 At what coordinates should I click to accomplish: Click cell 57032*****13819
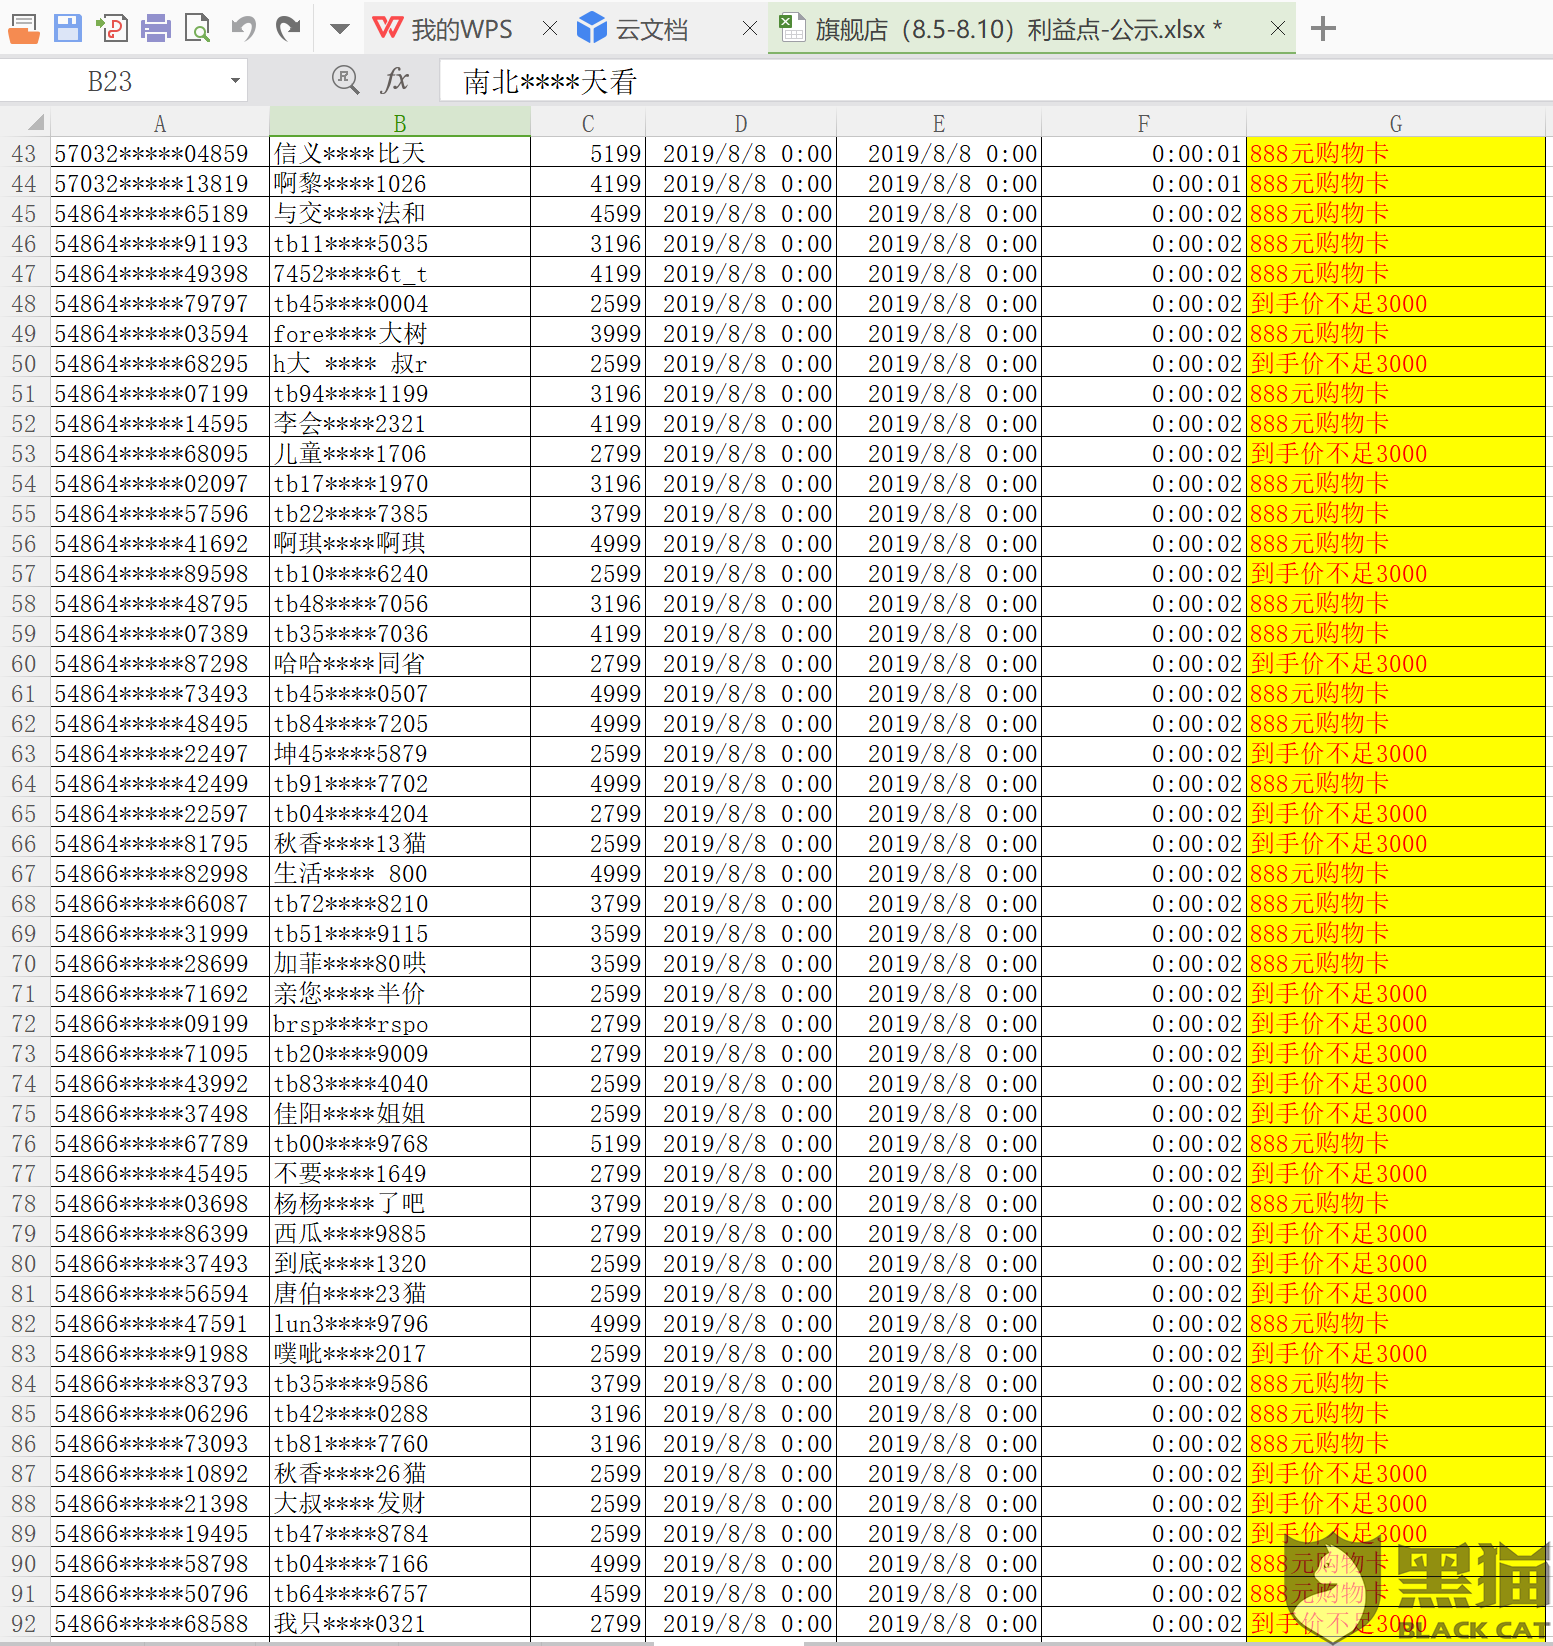(160, 183)
